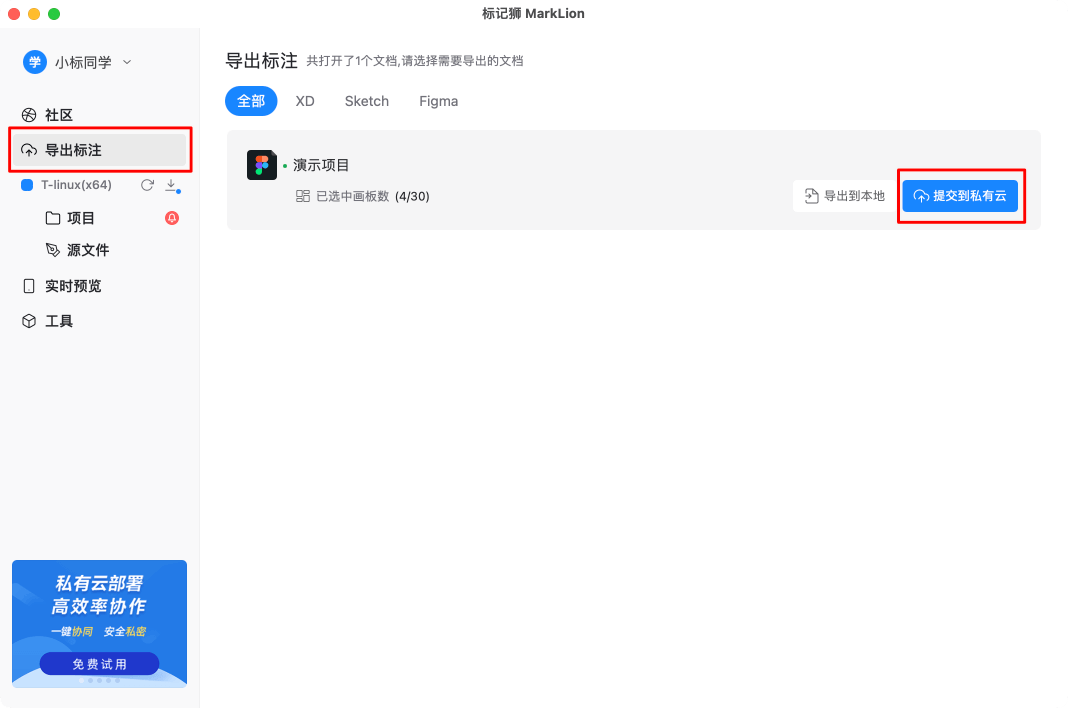1068x708 pixels.
Task: Open the 源文件 source files section
Action: [x=82, y=249]
